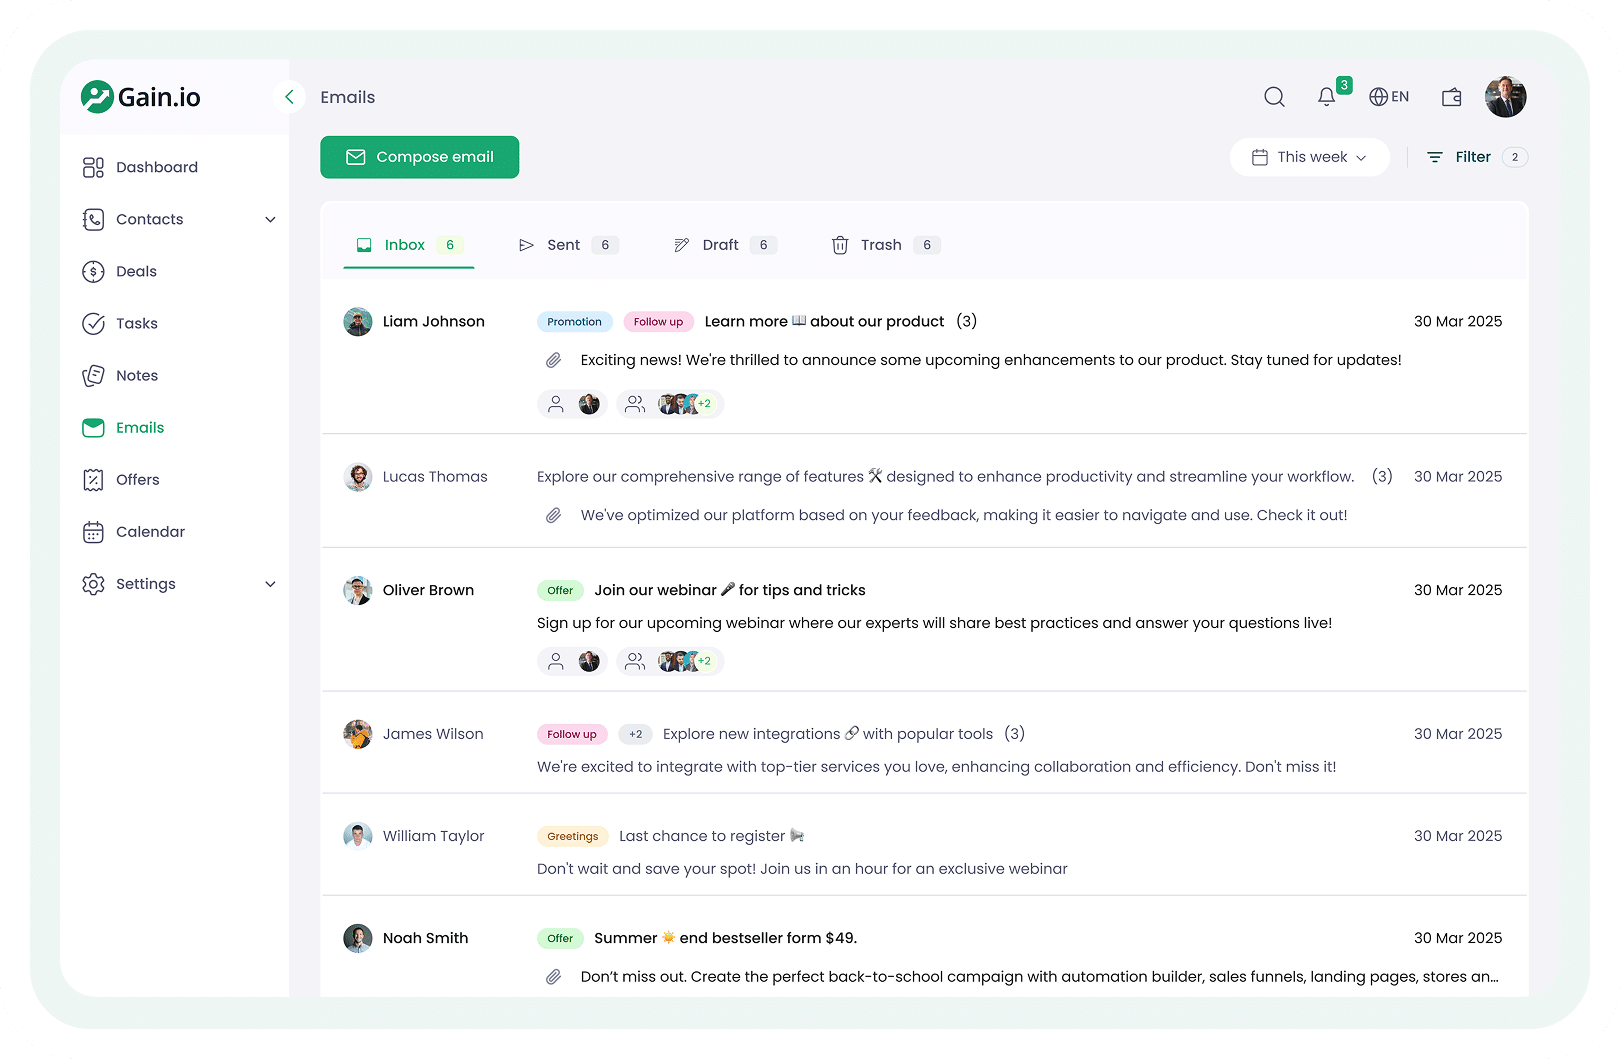Click Lucas Thomas's avatar
The width and height of the screenshot is (1620, 1059).
click(x=358, y=477)
